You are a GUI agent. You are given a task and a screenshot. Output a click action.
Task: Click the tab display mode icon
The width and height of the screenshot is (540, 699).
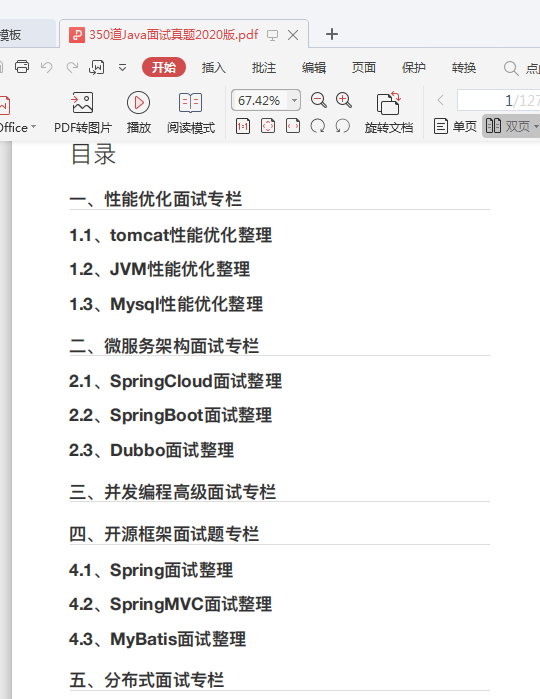click(x=272, y=35)
